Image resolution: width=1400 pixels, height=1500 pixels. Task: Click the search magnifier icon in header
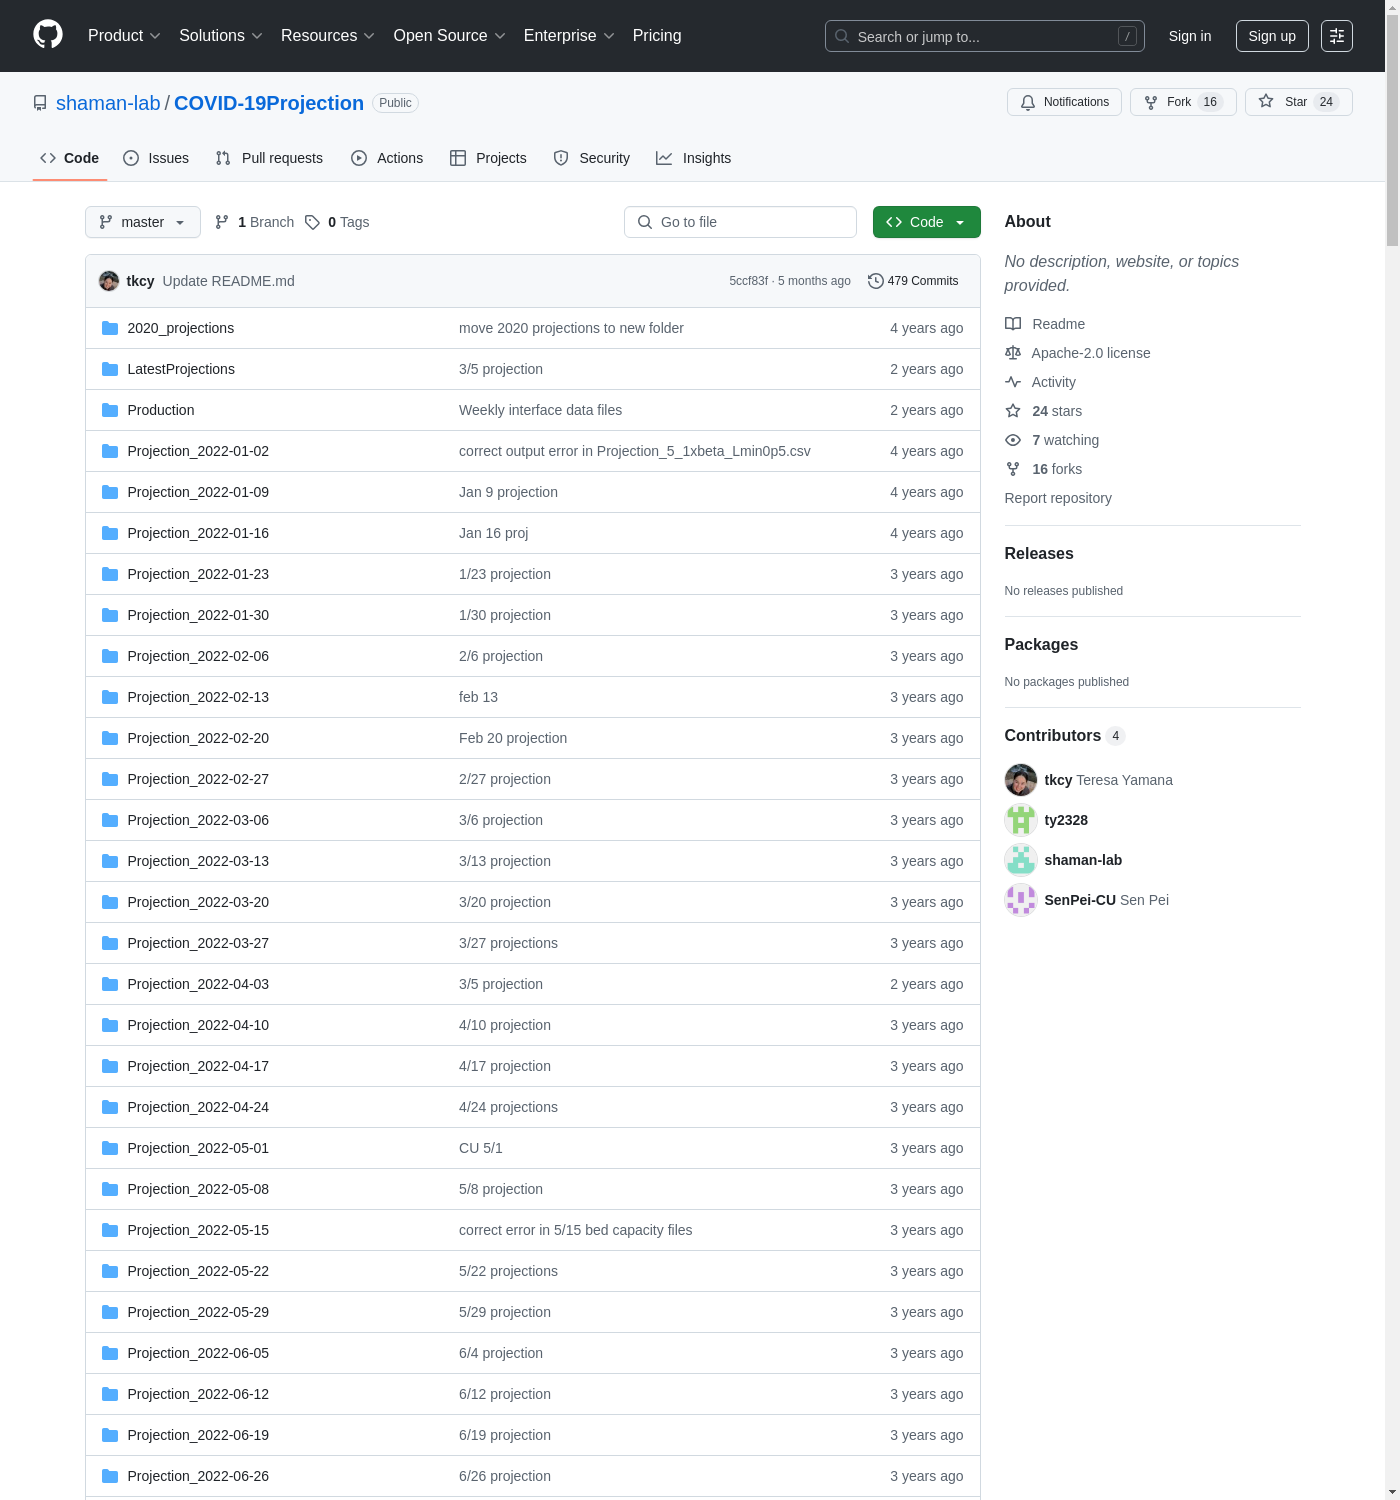point(842,36)
